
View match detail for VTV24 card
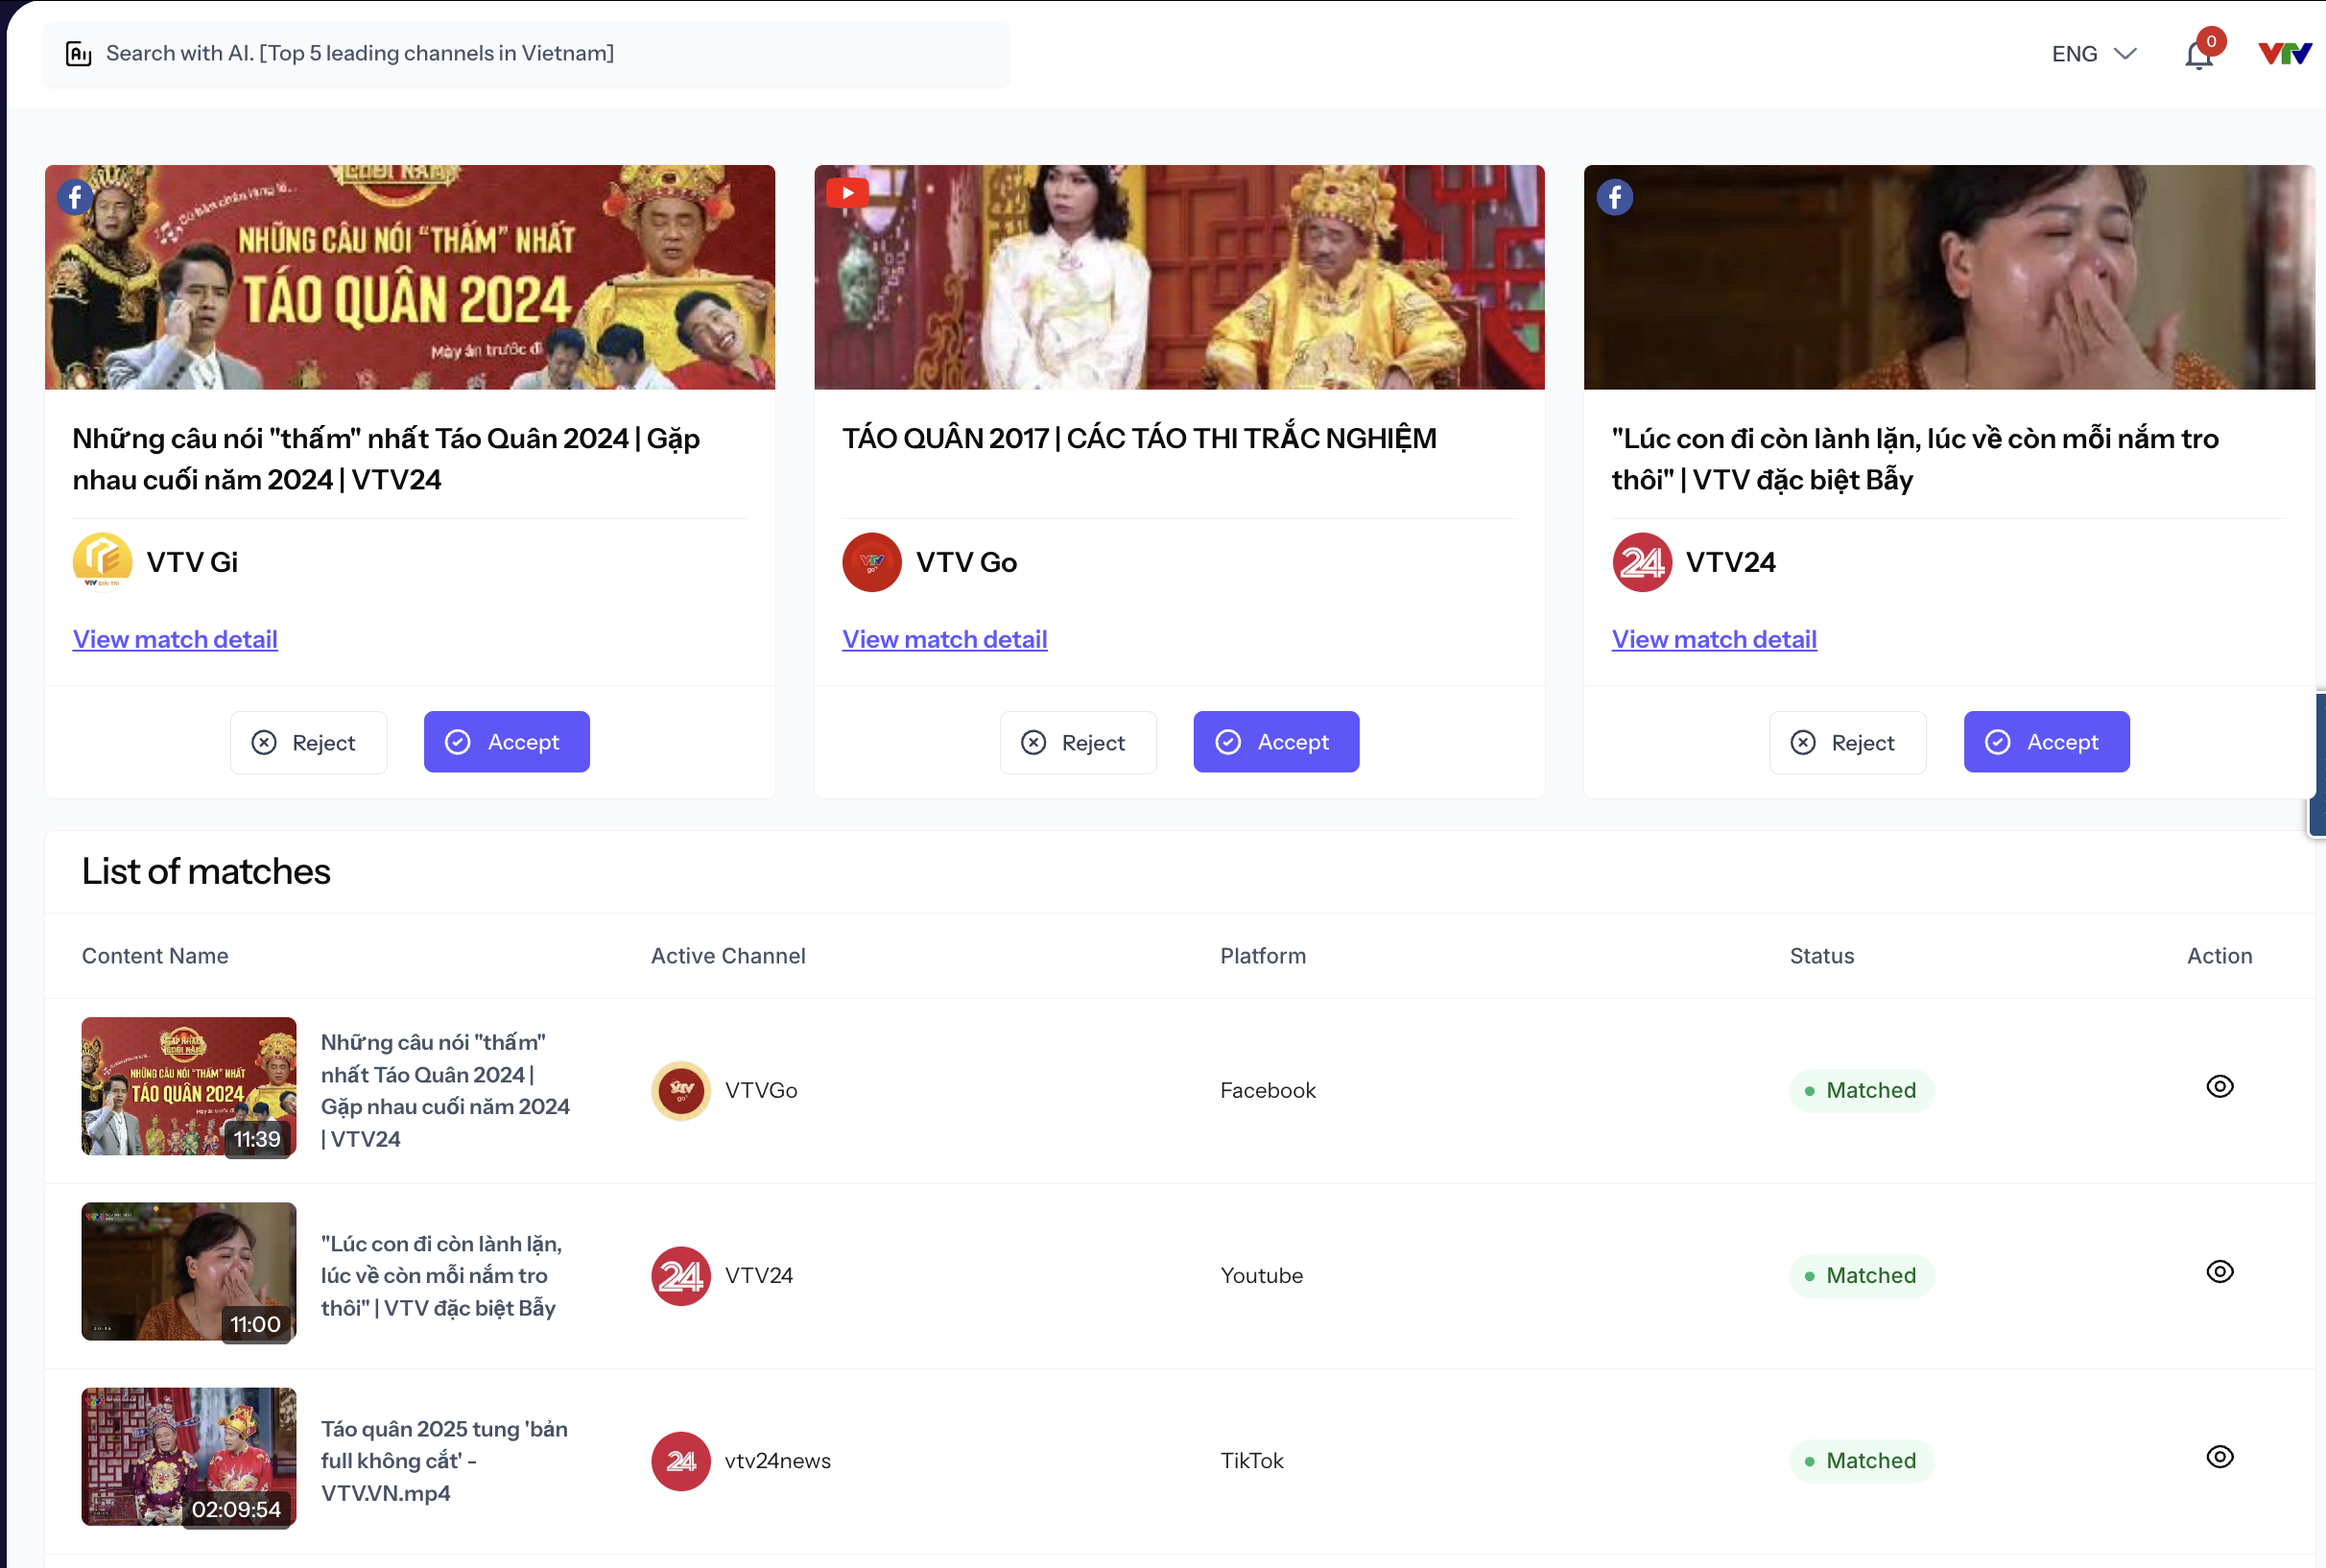pyautogui.click(x=1714, y=640)
